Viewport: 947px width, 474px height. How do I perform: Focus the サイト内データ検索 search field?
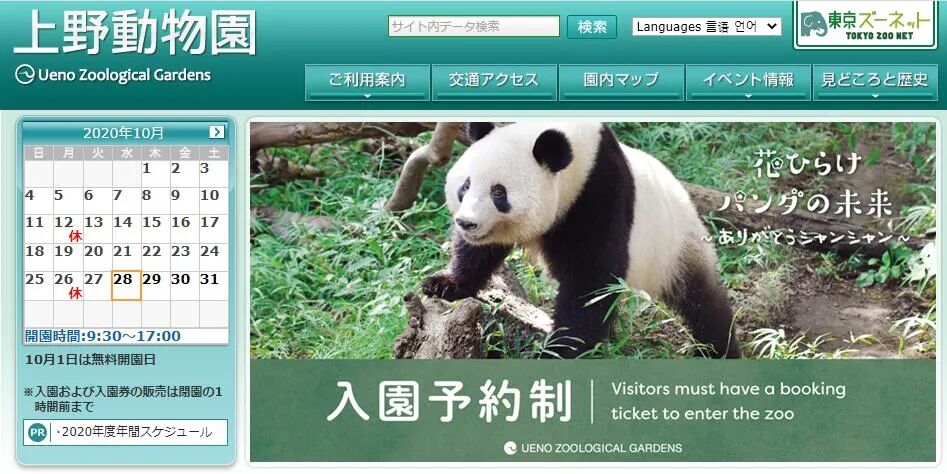(x=474, y=27)
